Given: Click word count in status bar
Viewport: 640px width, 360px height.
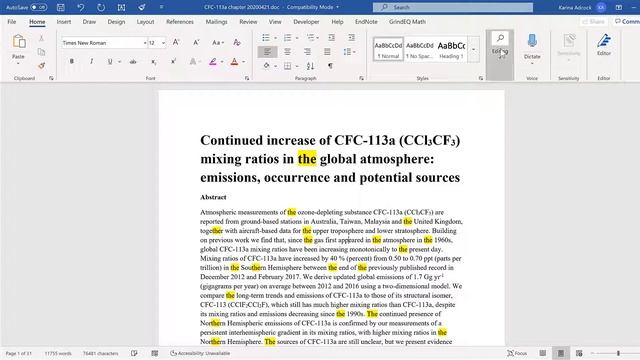Looking at the screenshot, I should click(x=58, y=353).
